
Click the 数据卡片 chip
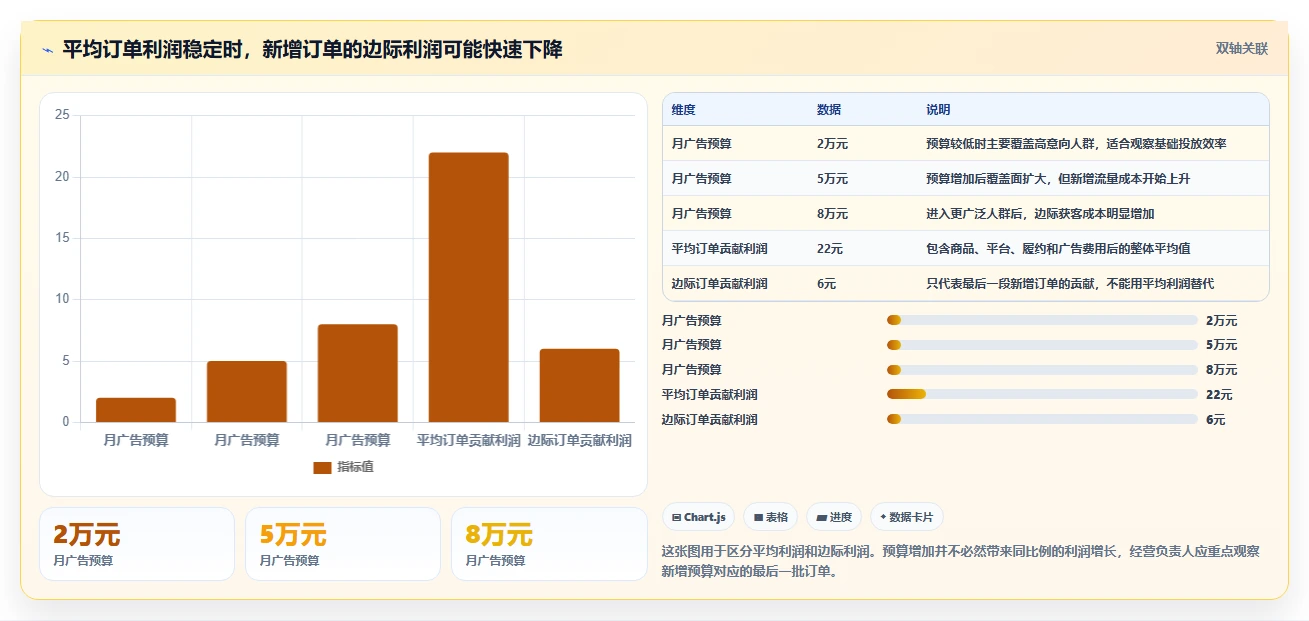pyautogui.click(x=907, y=517)
